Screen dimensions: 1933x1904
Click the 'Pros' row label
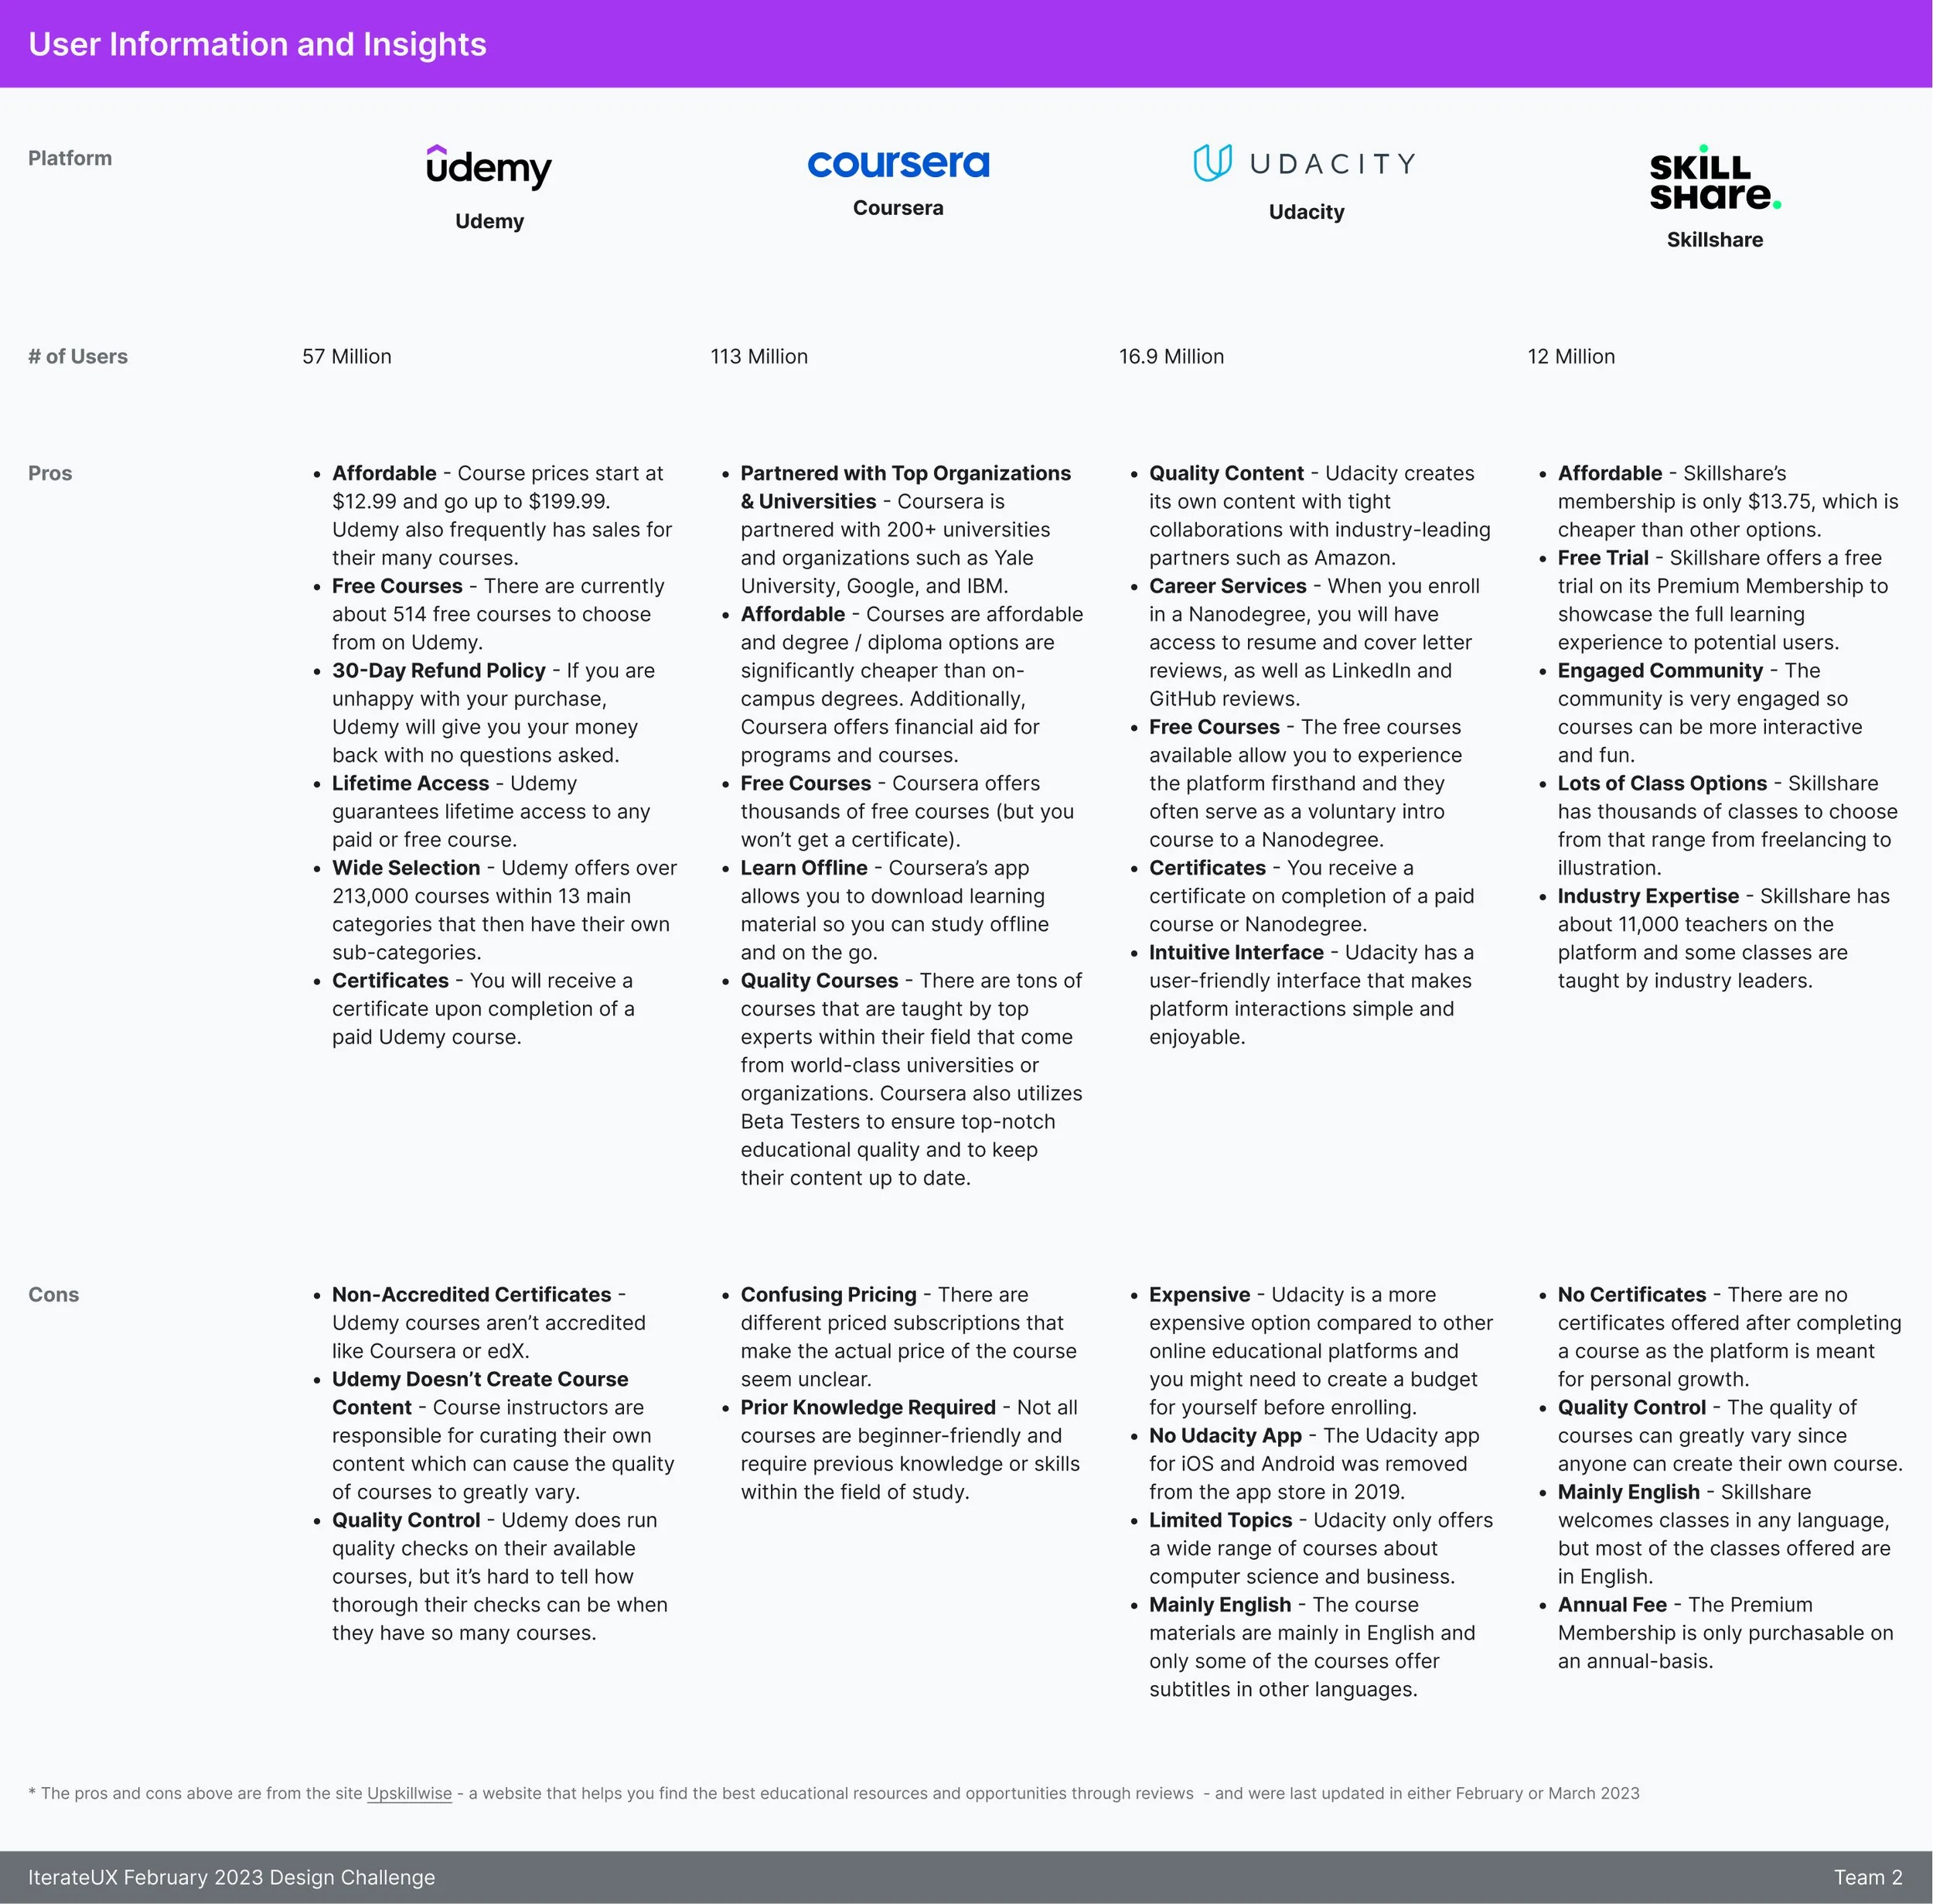pyautogui.click(x=50, y=473)
